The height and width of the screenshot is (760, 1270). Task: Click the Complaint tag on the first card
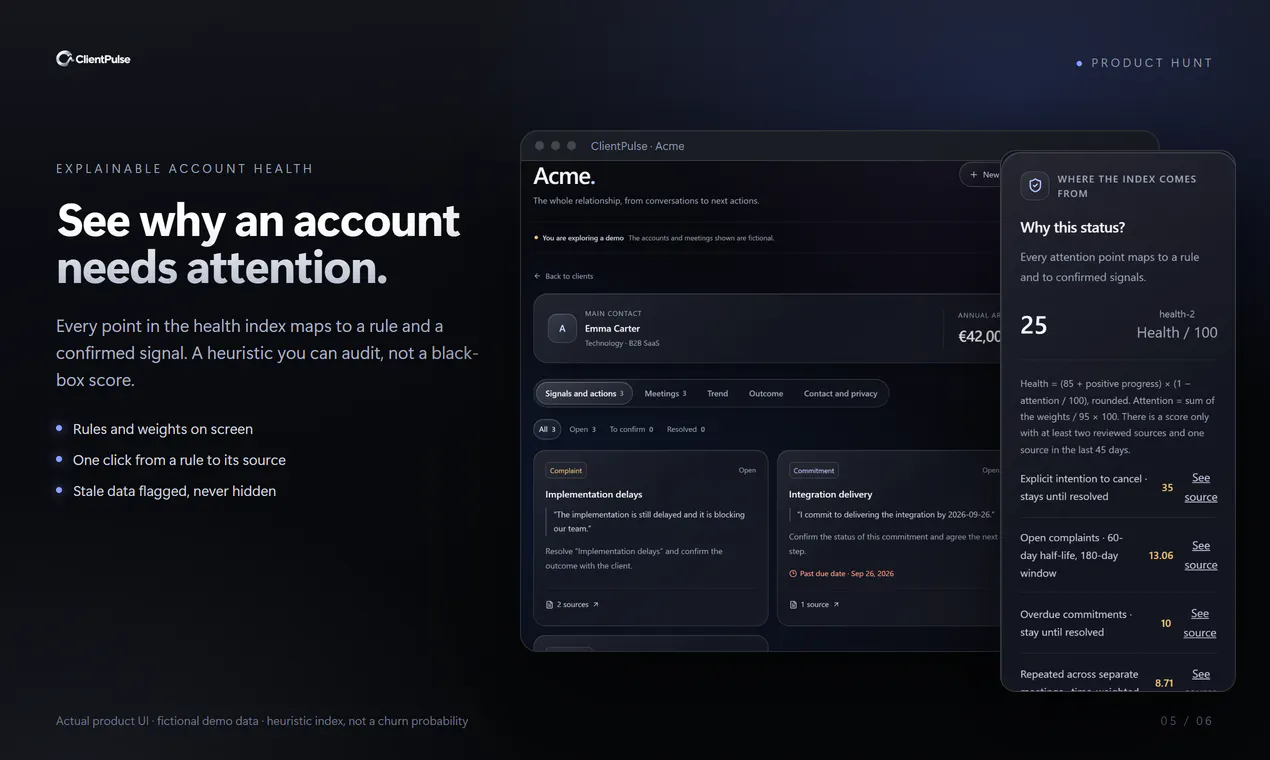click(566, 470)
